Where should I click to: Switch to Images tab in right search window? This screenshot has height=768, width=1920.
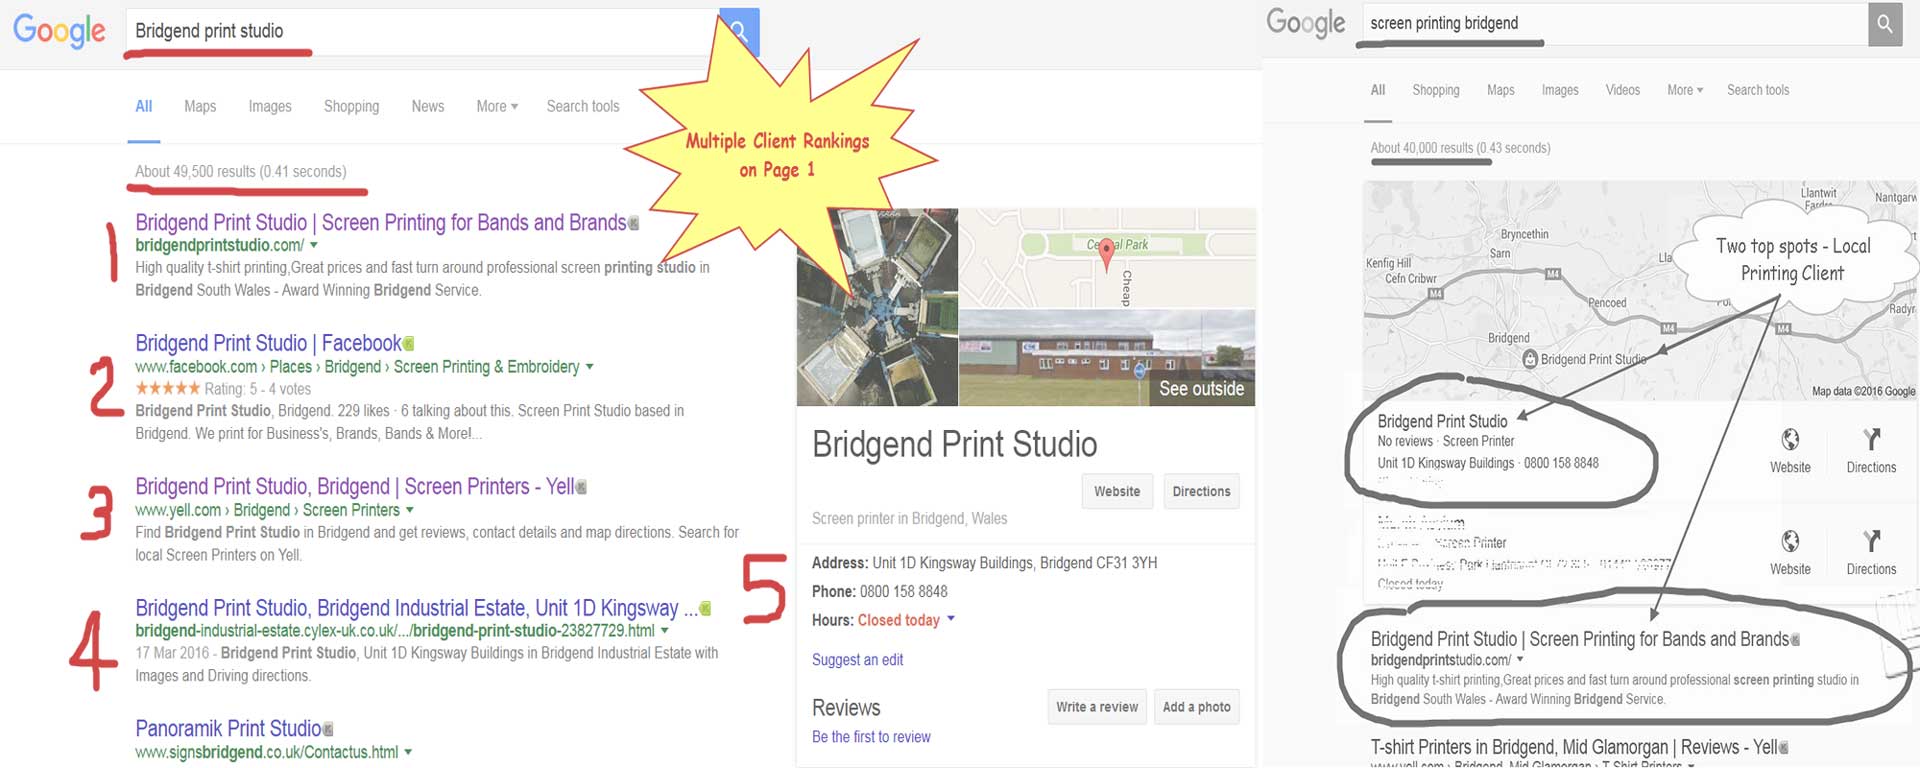tap(1560, 90)
